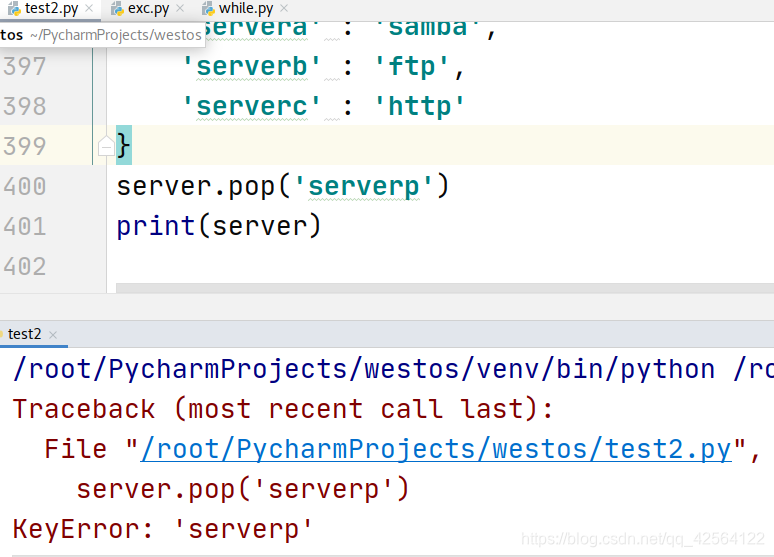Click the Python file icon on while.py tab
774x557 pixels.
click(x=208, y=8)
